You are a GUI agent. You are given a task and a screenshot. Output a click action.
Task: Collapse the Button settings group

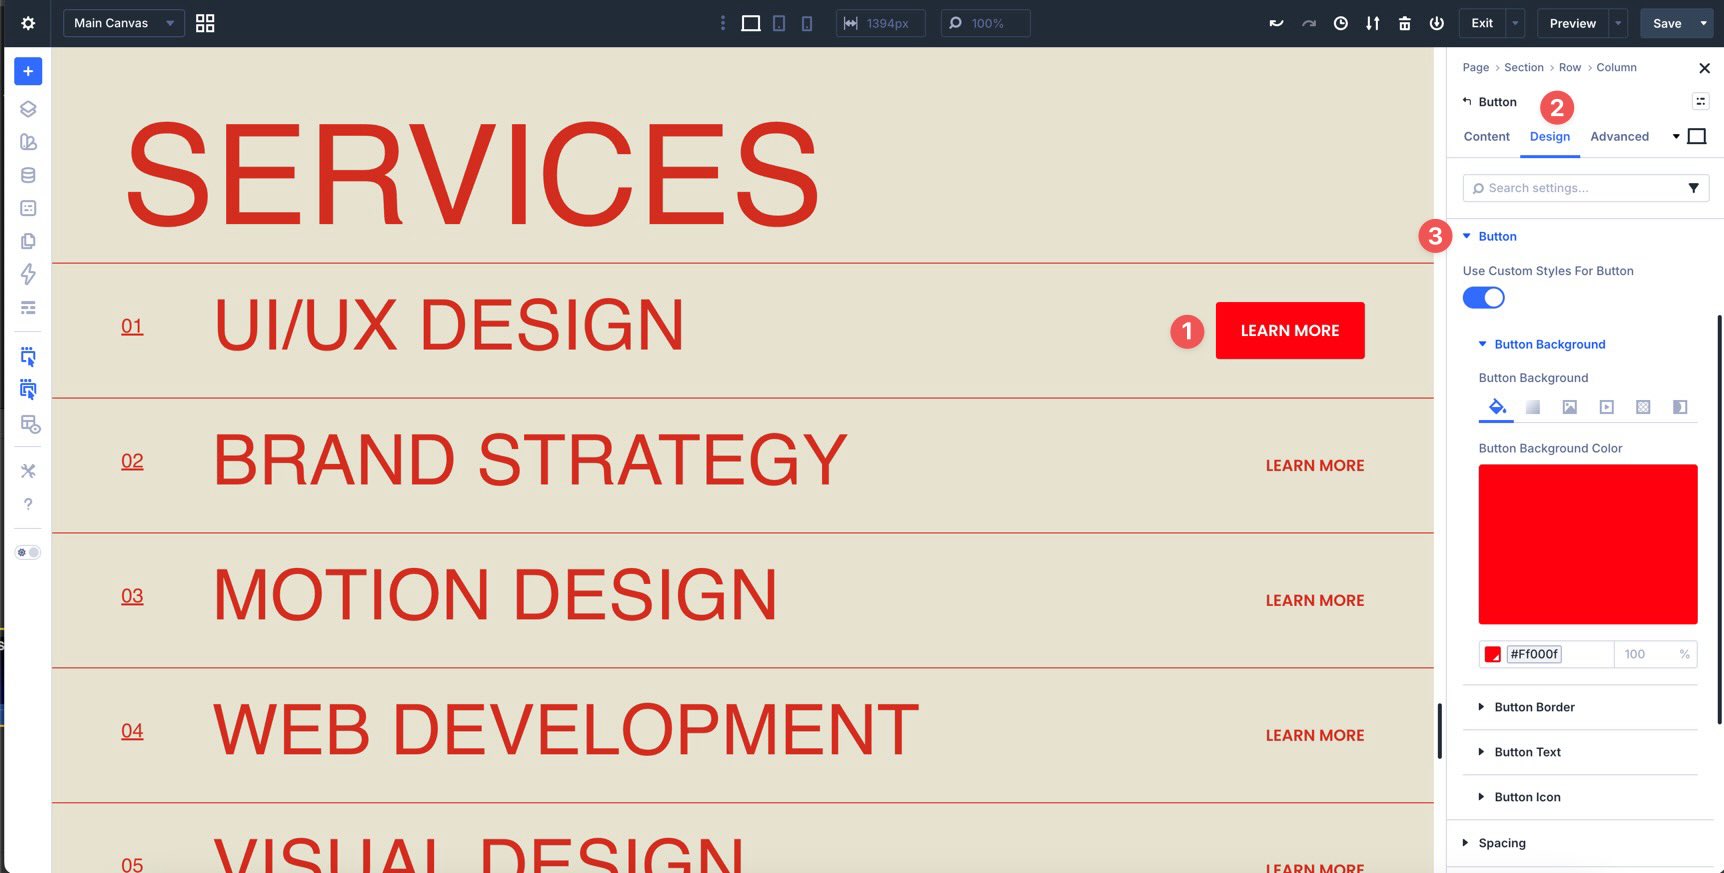[x=1490, y=236]
